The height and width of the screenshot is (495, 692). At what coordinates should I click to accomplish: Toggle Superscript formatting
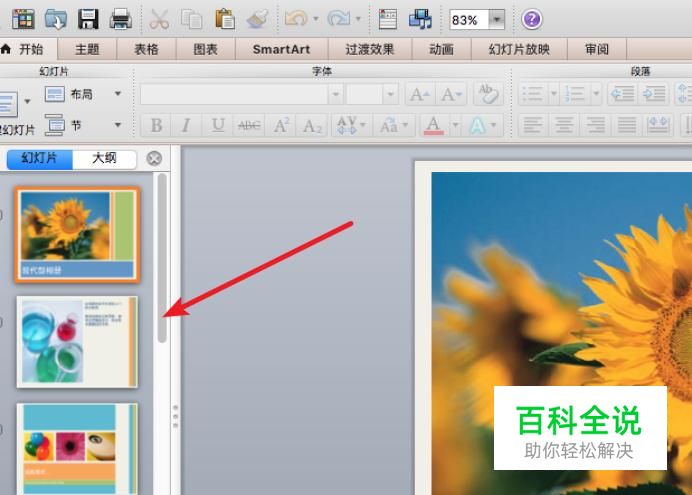[x=281, y=125]
